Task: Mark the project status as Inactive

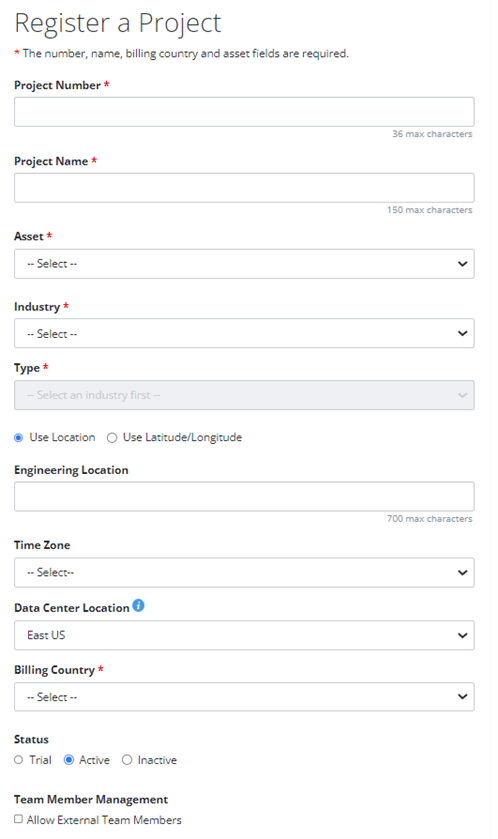Action: [127, 760]
